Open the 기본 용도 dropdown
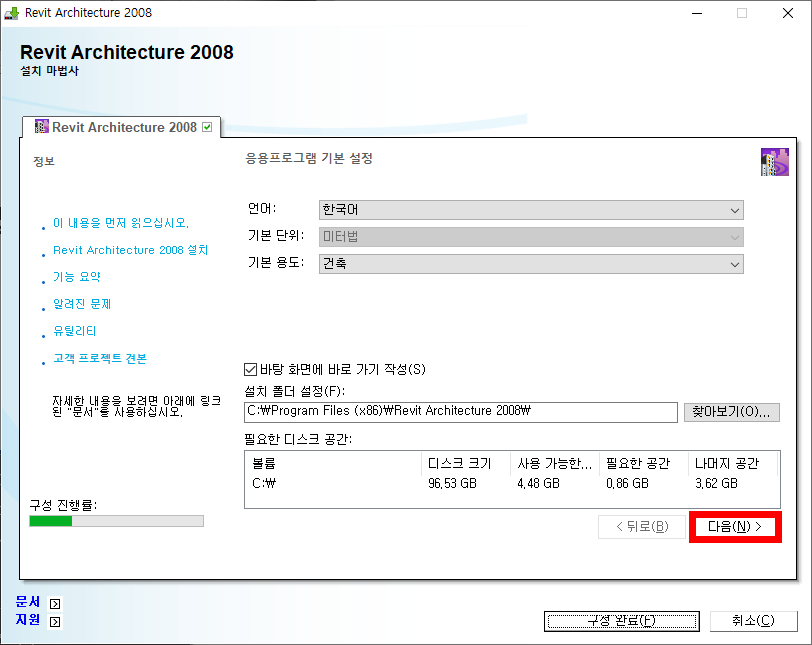This screenshot has height=645, width=812. pos(531,264)
